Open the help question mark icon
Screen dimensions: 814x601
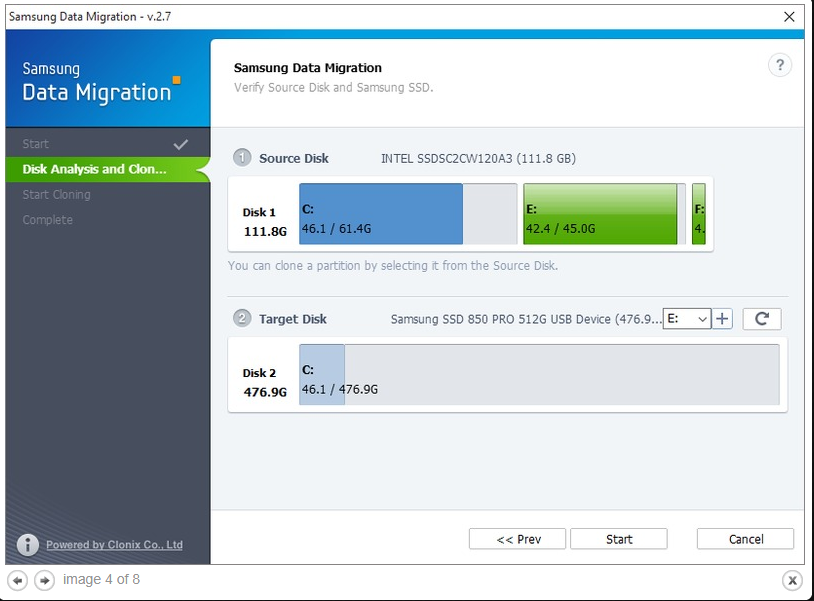point(780,65)
